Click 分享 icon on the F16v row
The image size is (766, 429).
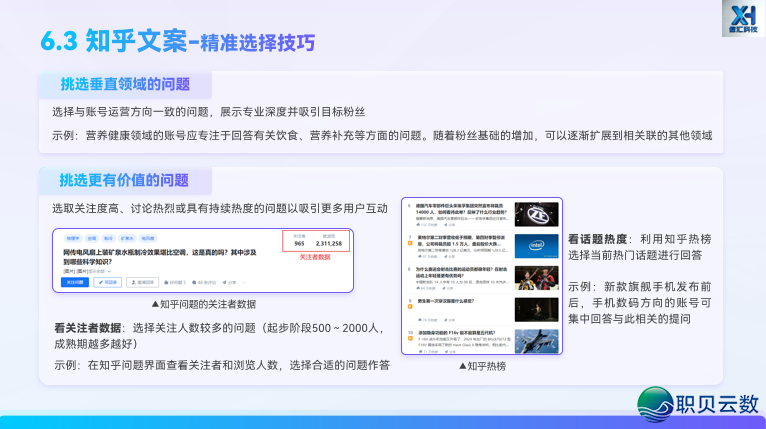447,351
